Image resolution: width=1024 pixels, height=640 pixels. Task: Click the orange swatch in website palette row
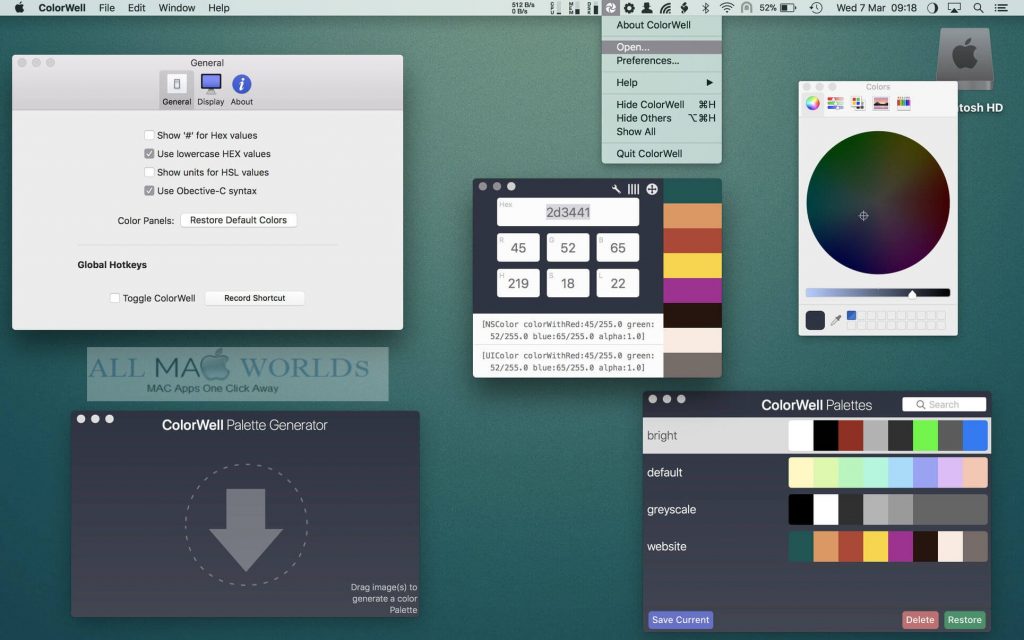(825, 547)
